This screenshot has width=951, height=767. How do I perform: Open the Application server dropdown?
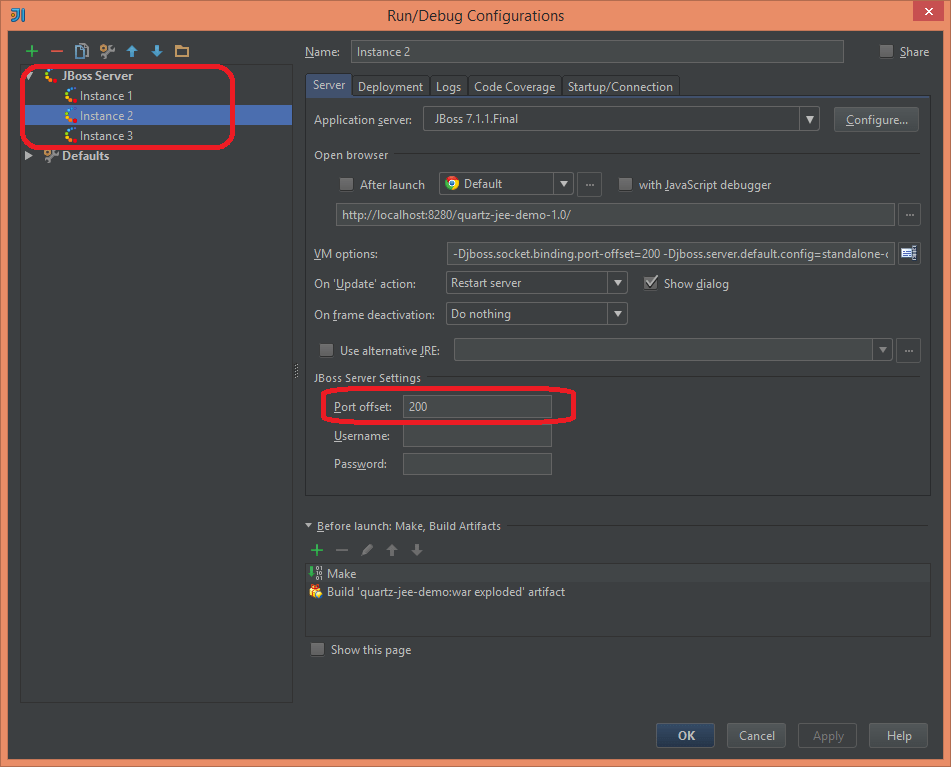(808, 118)
